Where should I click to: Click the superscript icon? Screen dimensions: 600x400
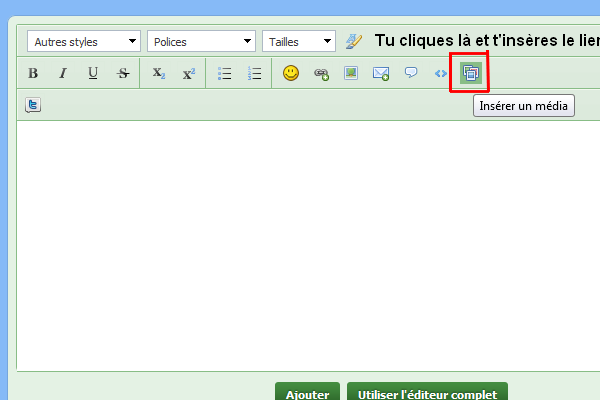tap(188, 73)
